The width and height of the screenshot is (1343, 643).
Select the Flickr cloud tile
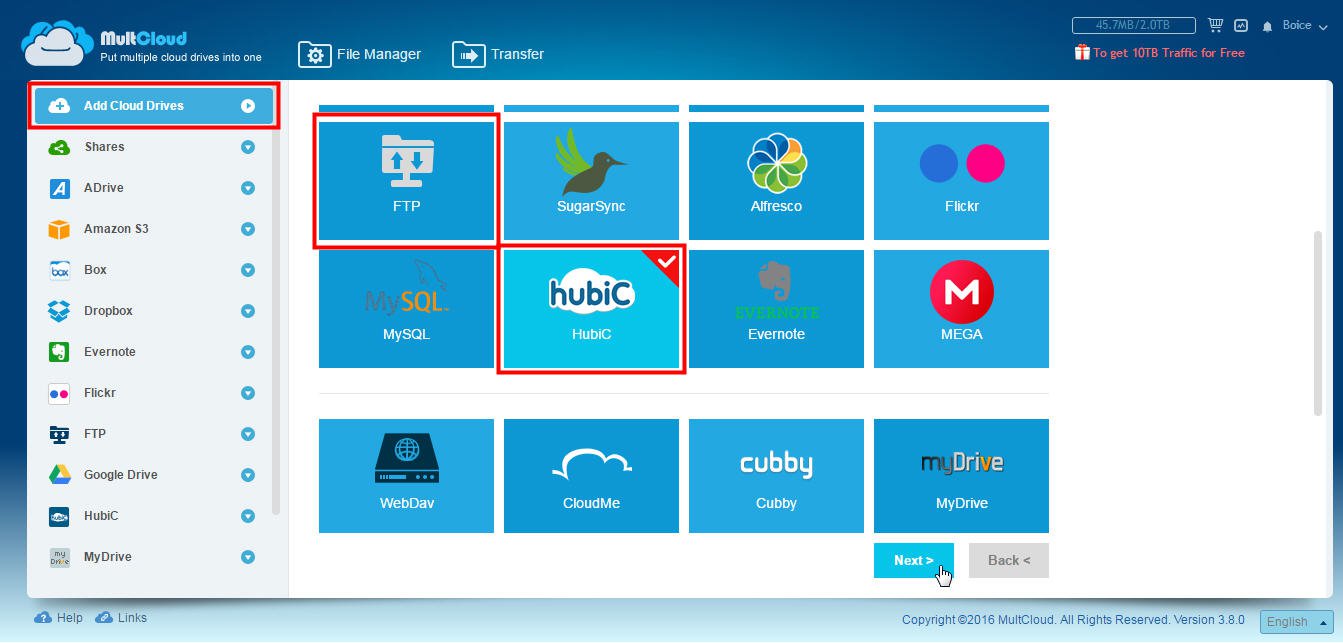click(x=961, y=180)
